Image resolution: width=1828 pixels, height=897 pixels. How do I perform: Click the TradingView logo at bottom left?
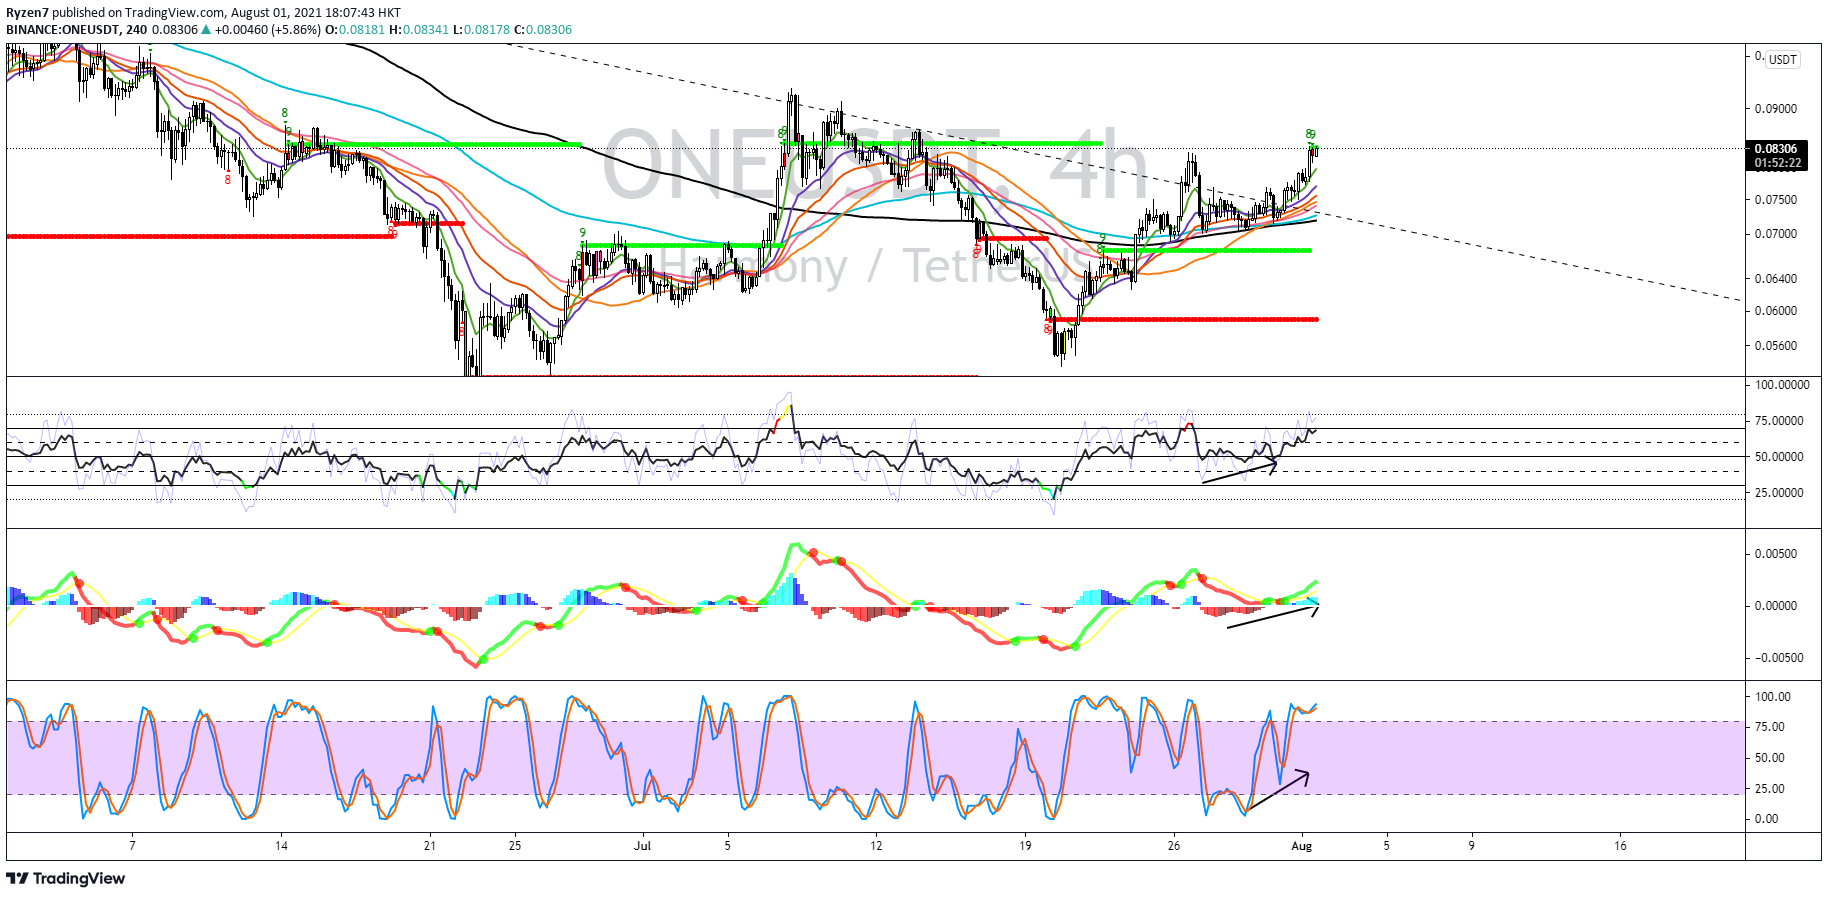[x=66, y=878]
